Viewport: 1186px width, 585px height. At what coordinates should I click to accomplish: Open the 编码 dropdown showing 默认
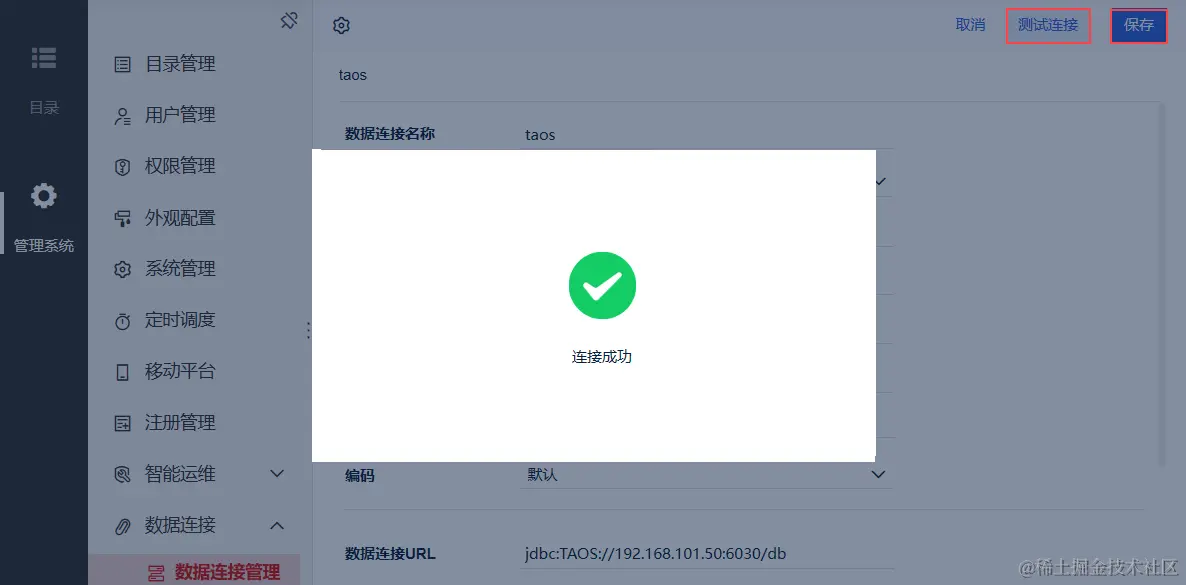(x=706, y=475)
